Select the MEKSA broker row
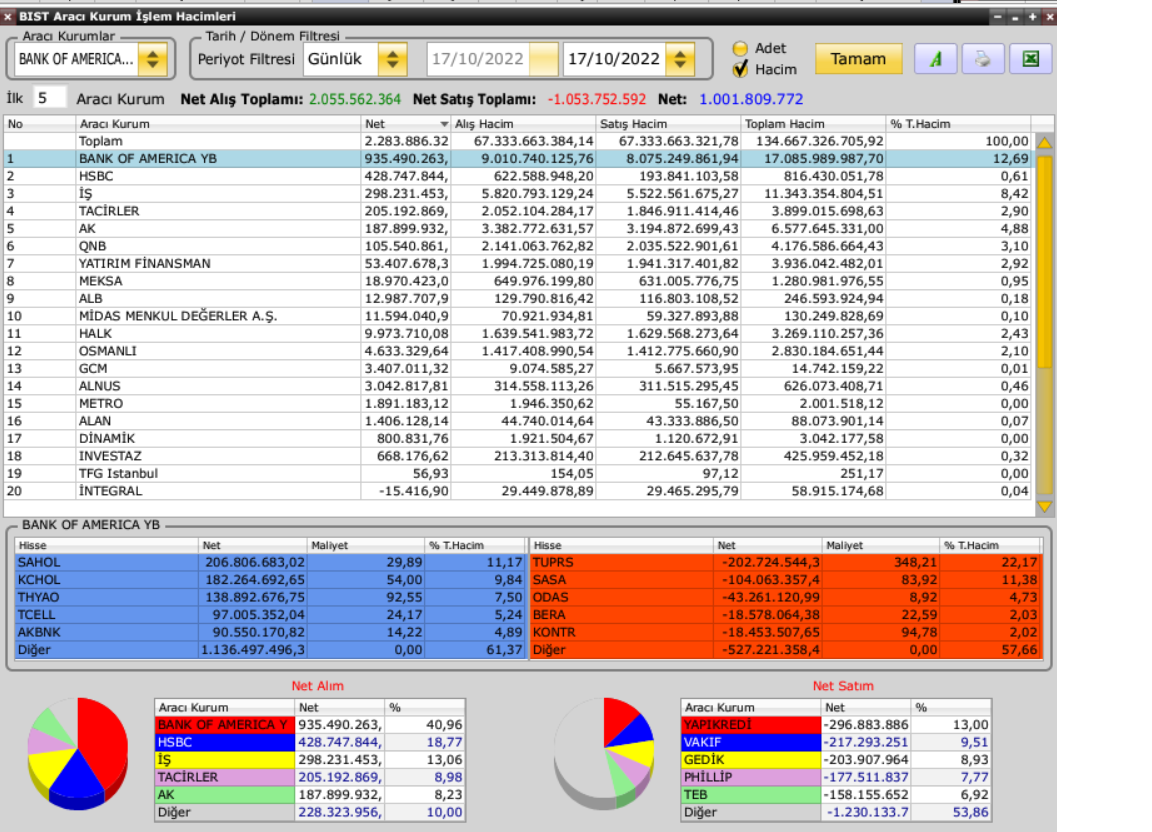Image resolution: width=1152 pixels, height=832 pixels. [x=518, y=281]
